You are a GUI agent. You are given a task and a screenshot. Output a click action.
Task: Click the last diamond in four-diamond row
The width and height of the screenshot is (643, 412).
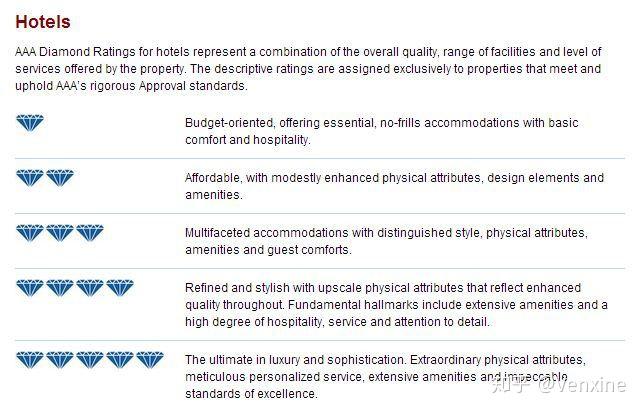click(x=120, y=288)
